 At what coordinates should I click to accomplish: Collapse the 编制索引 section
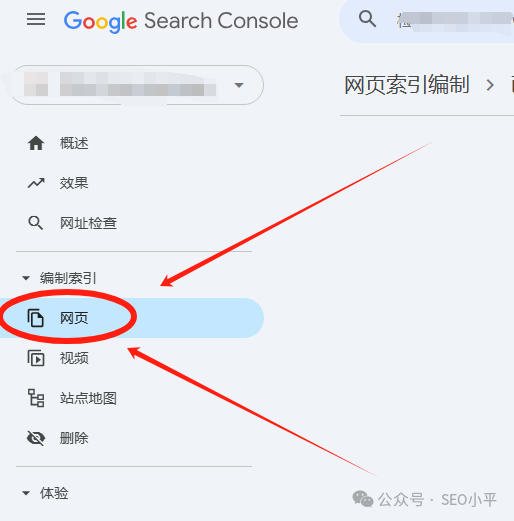pyautogui.click(x=26, y=278)
